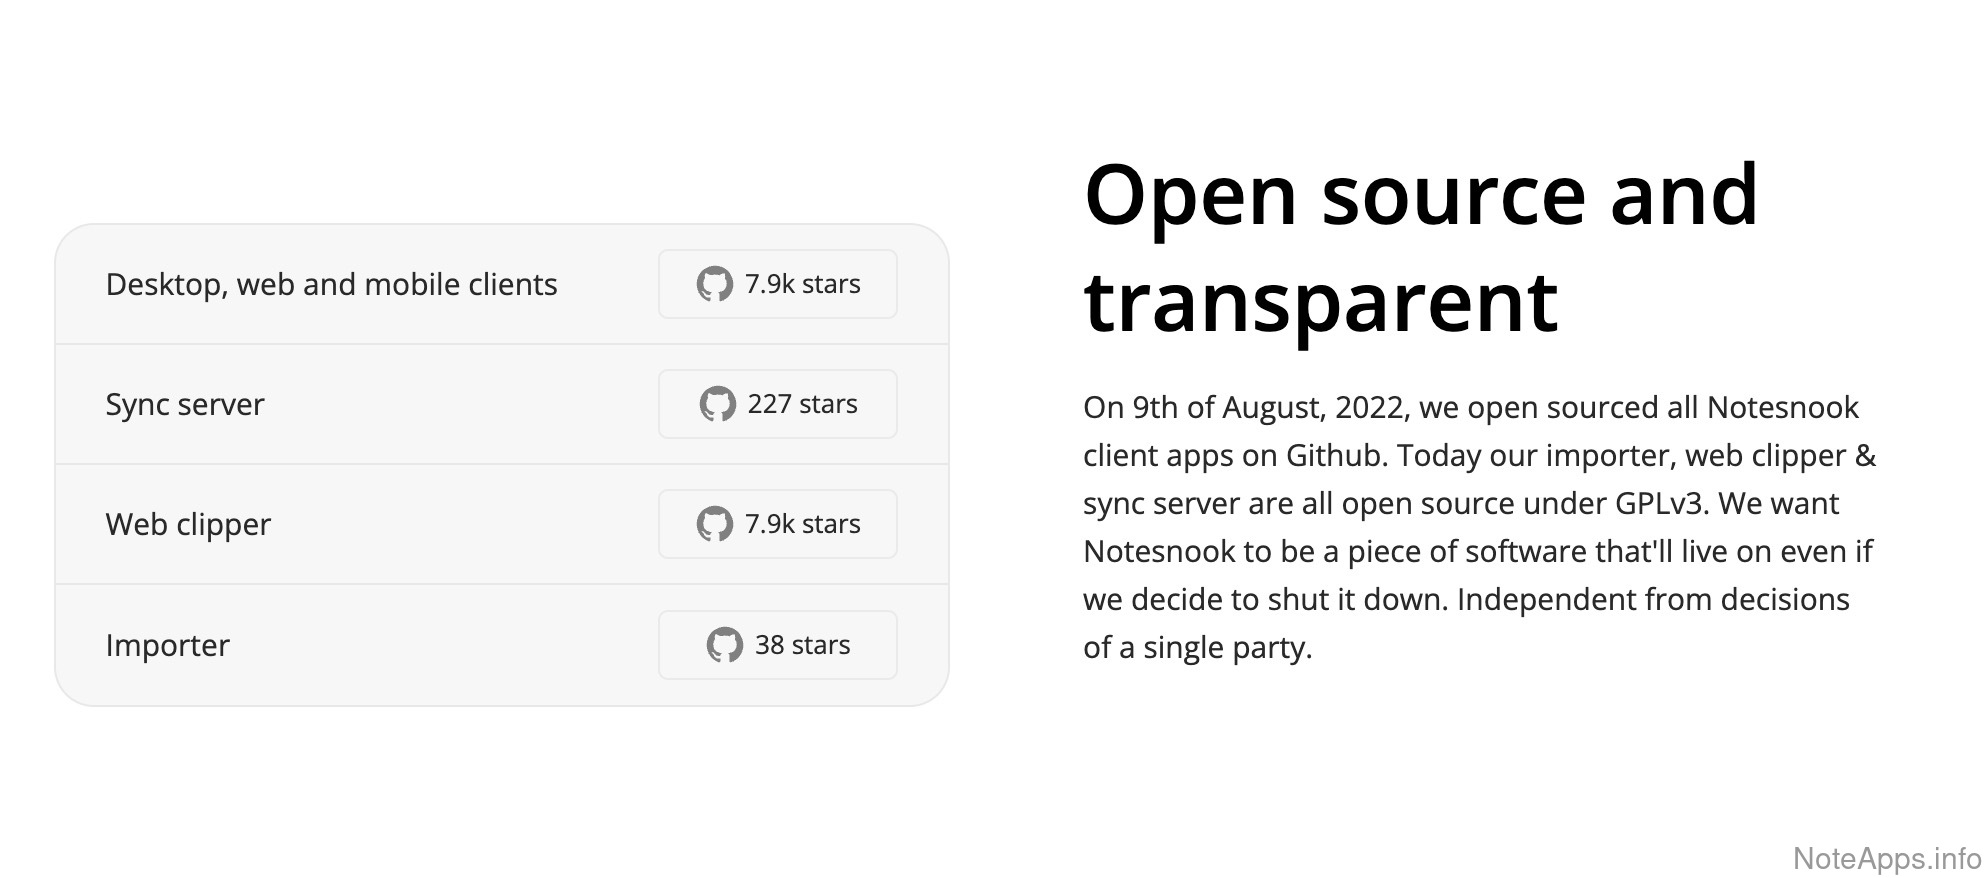This screenshot has height=878, width=1984.
Task: Select the "Desktop, web and mobile clients" label
Action: click(x=331, y=285)
